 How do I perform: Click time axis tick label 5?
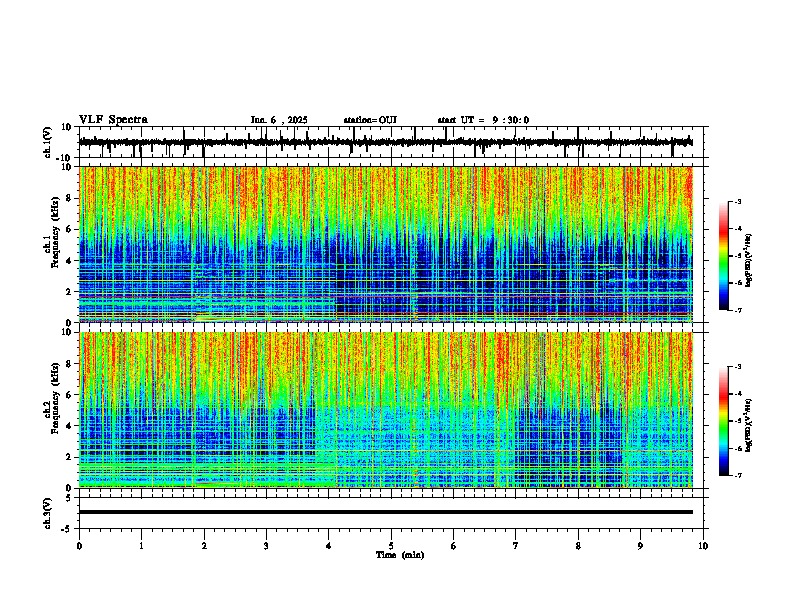(x=391, y=546)
